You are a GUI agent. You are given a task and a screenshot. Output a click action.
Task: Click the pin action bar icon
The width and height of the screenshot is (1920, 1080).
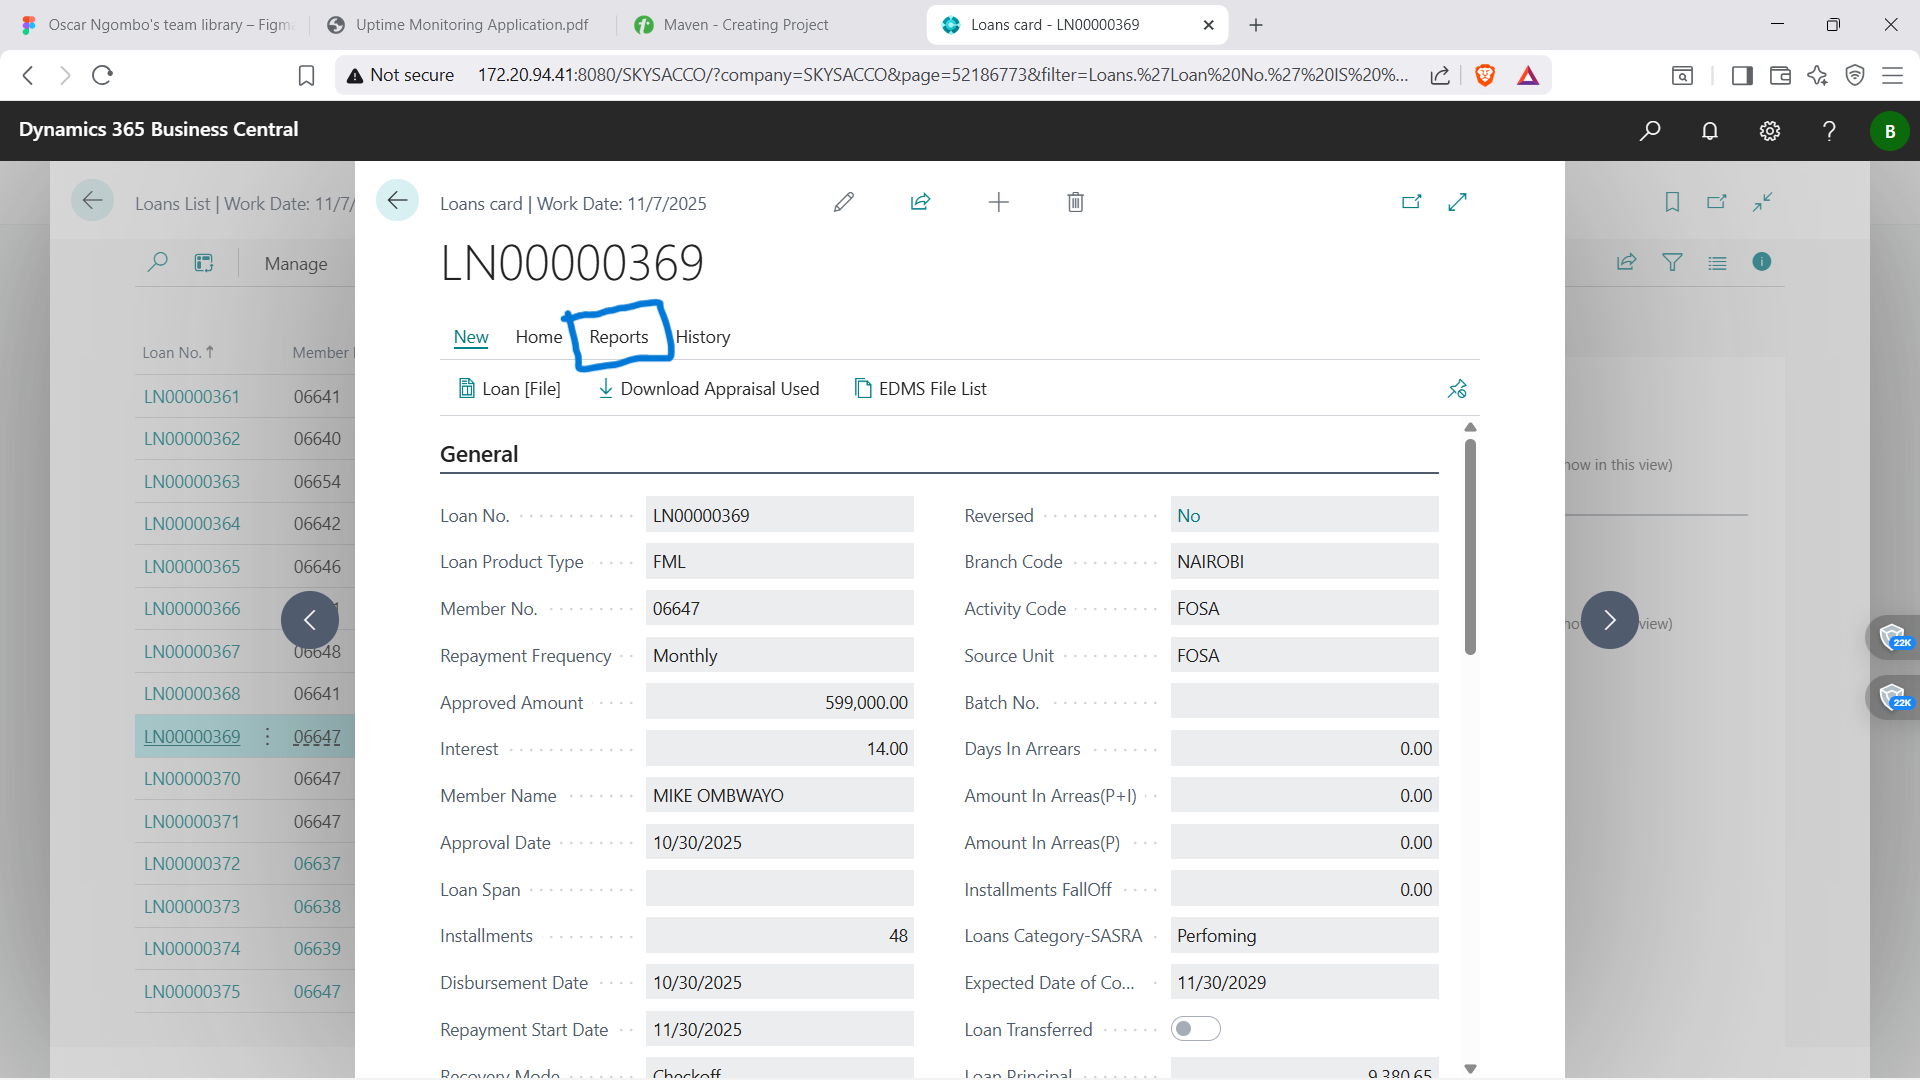coord(1457,389)
